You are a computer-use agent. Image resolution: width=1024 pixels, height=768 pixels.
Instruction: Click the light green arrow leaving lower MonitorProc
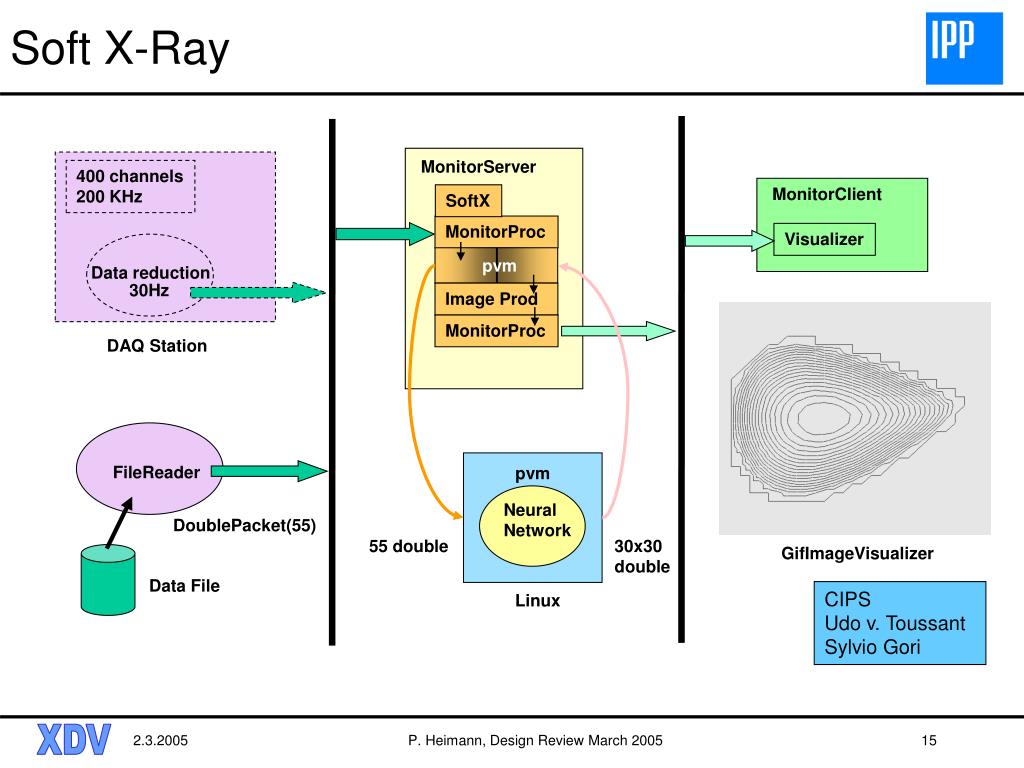pos(618,331)
